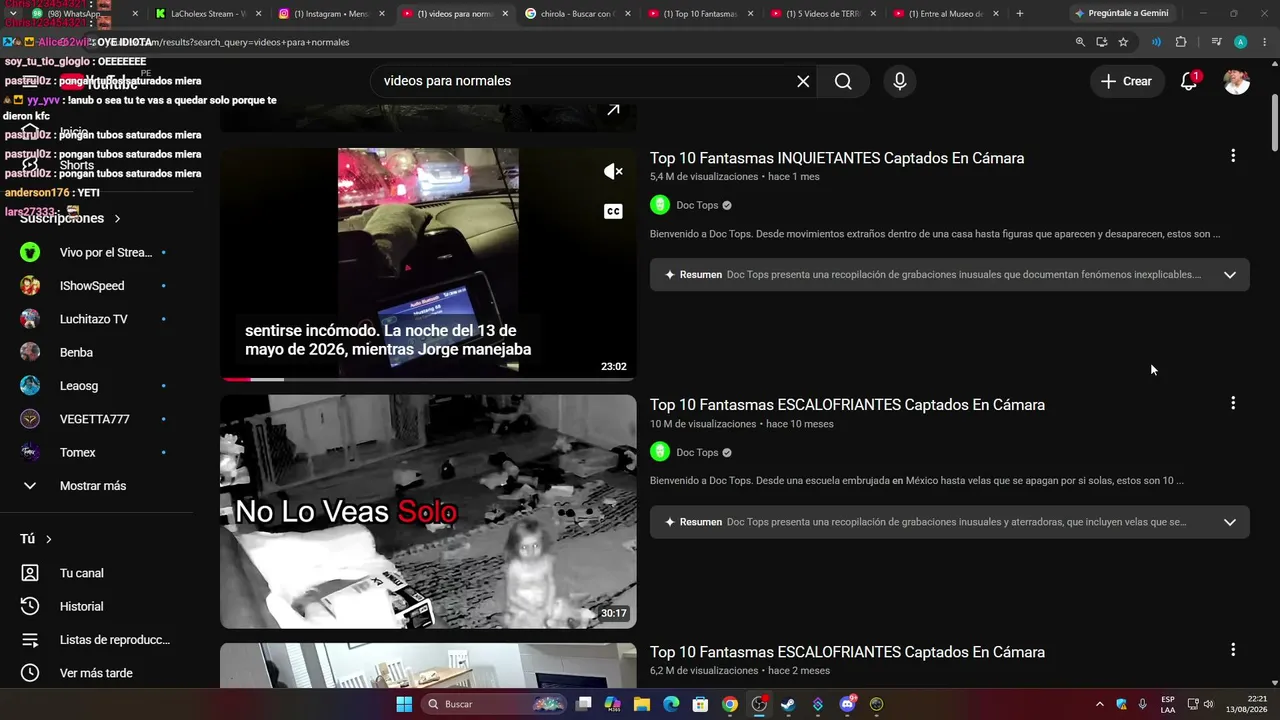The height and width of the screenshot is (720, 1280).
Task: Open the notifications bell
Action: pyautogui.click(x=1189, y=81)
